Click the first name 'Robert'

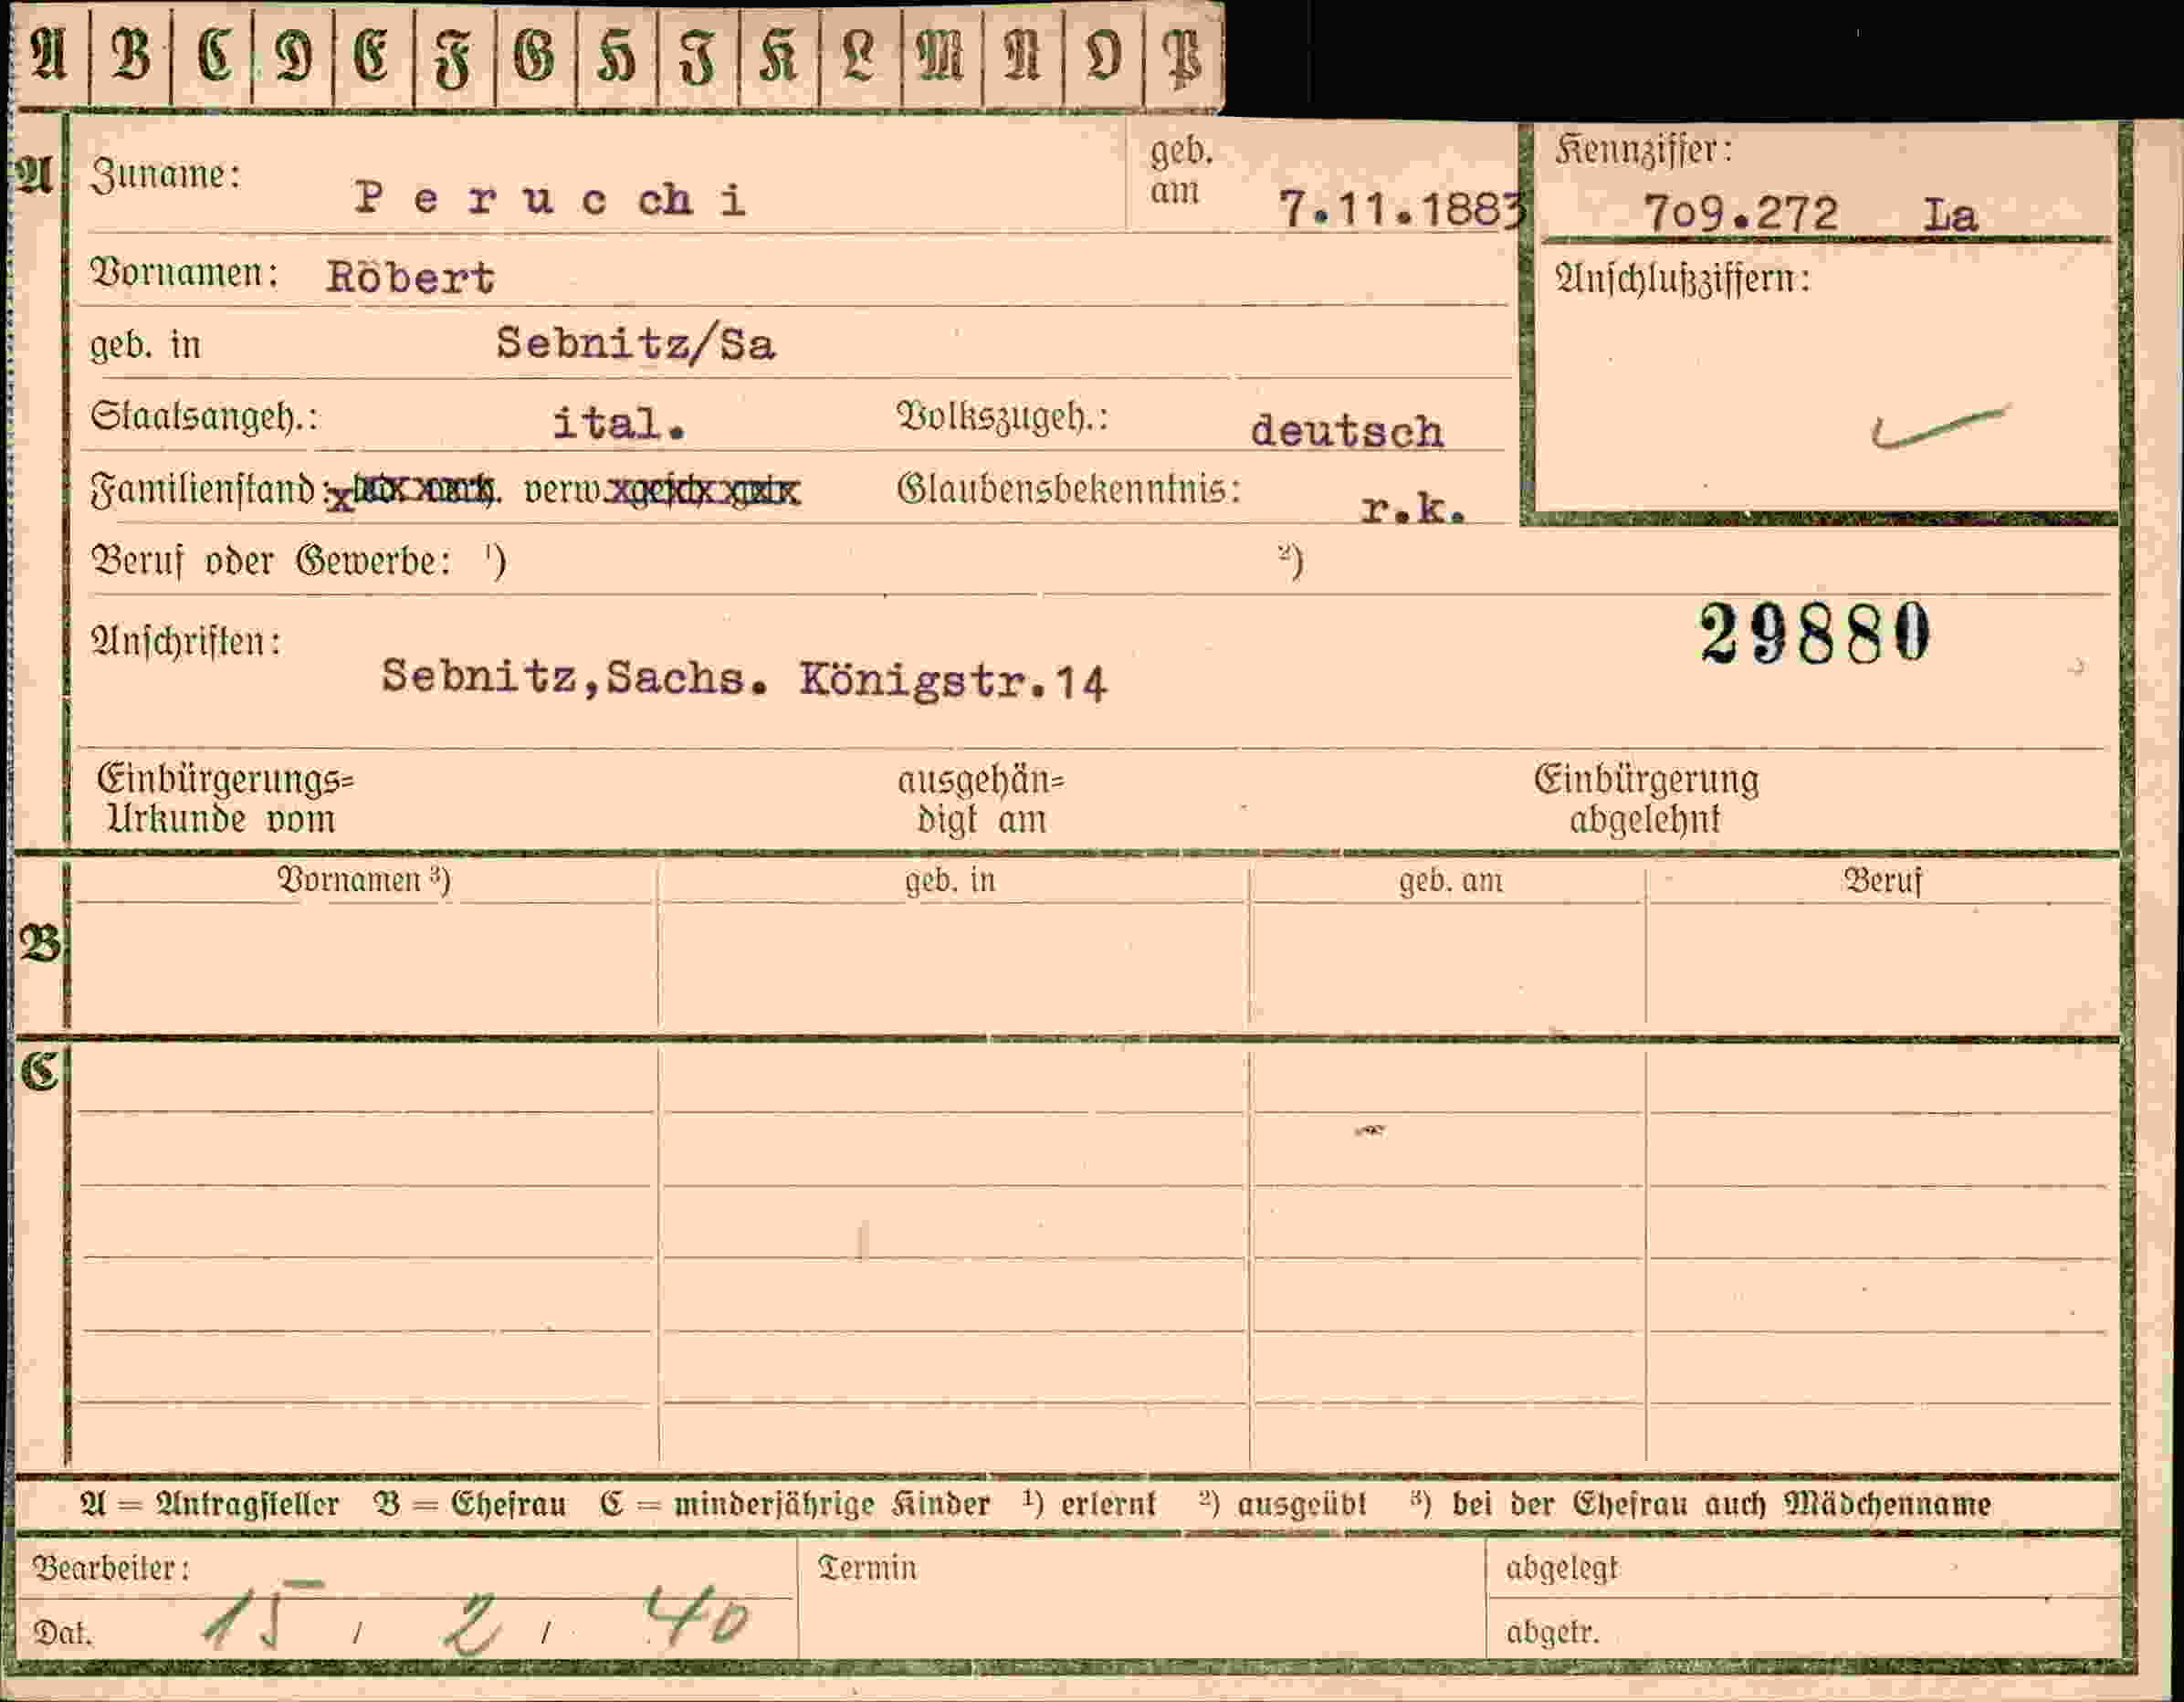point(410,277)
